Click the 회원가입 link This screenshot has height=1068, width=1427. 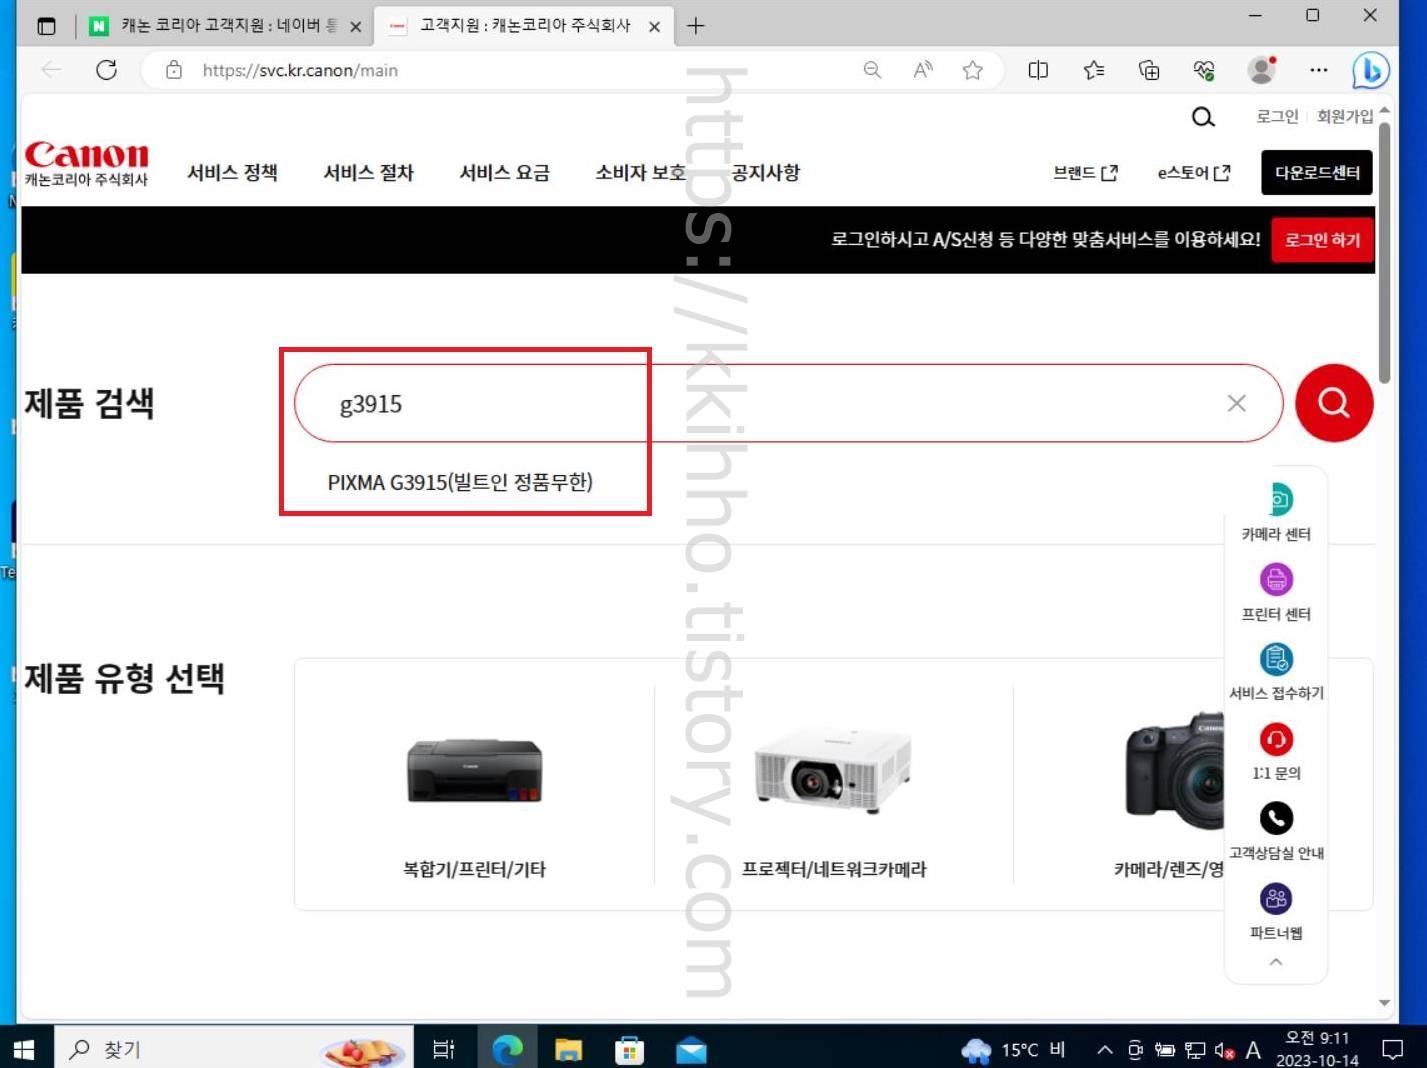coord(1345,116)
